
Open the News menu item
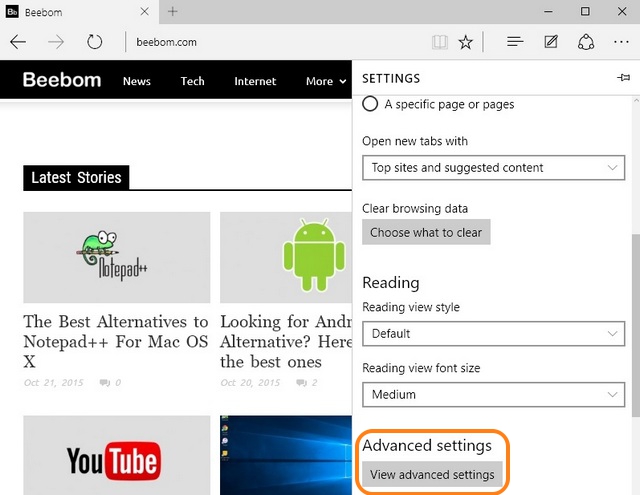click(x=136, y=81)
